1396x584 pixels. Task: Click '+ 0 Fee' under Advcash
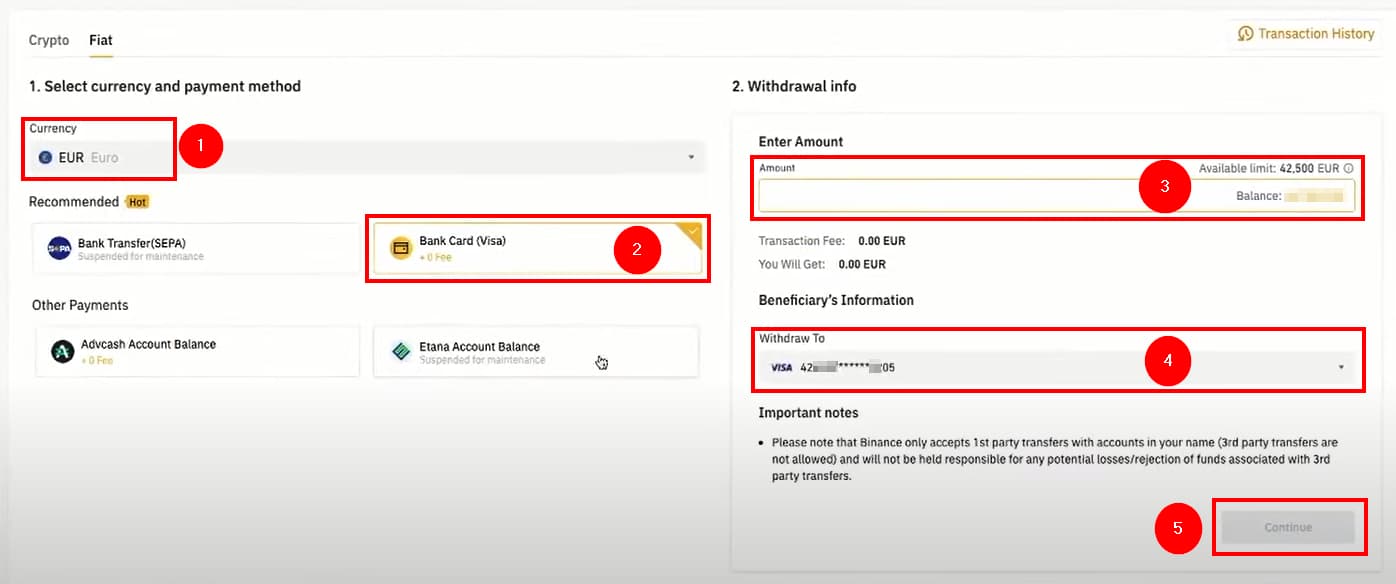click(x=97, y=360)
